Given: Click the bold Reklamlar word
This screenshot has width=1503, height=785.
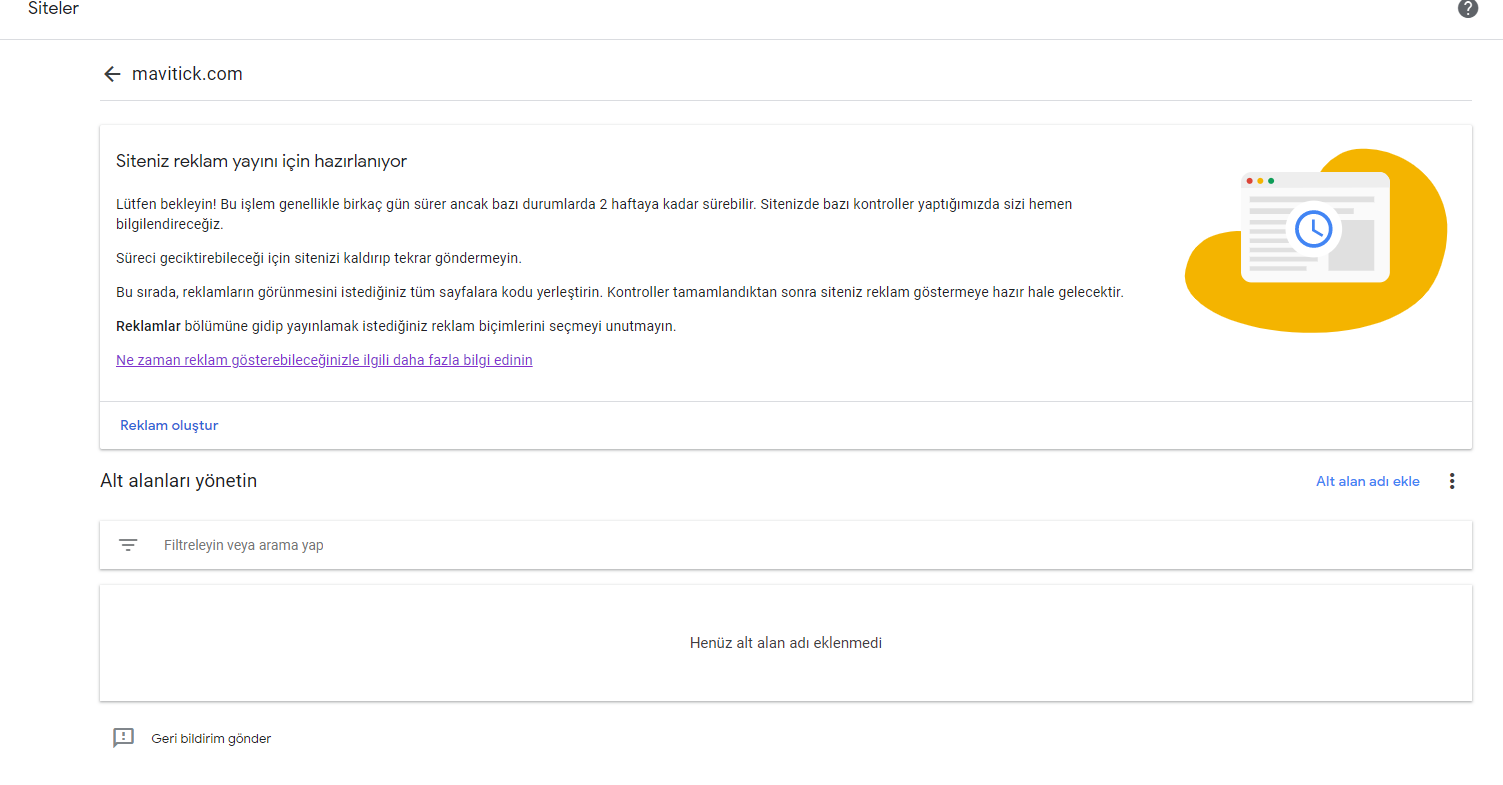Looking at the screenshot, I should pos(148,326).
